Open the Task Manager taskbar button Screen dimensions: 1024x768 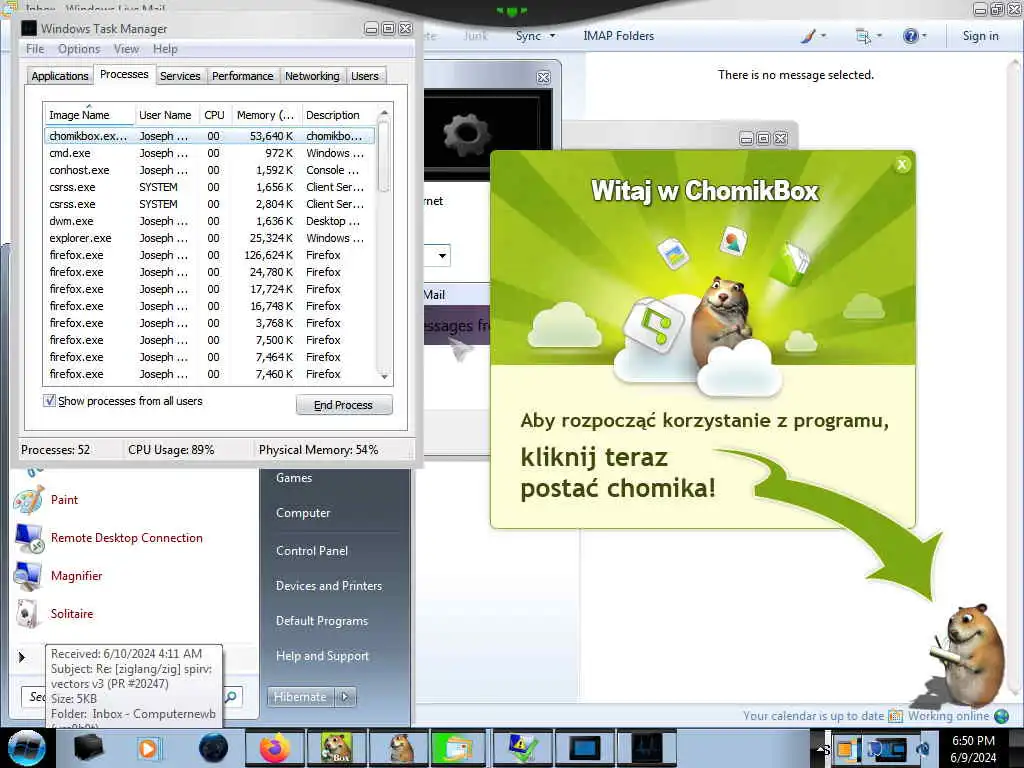pos(647,748)
